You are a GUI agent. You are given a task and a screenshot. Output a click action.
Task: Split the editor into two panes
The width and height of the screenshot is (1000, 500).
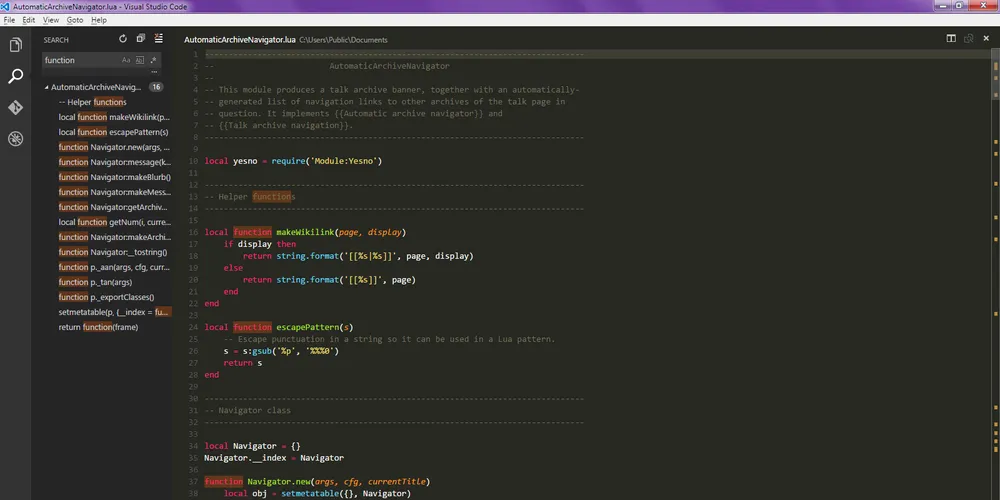pos(951,39)
